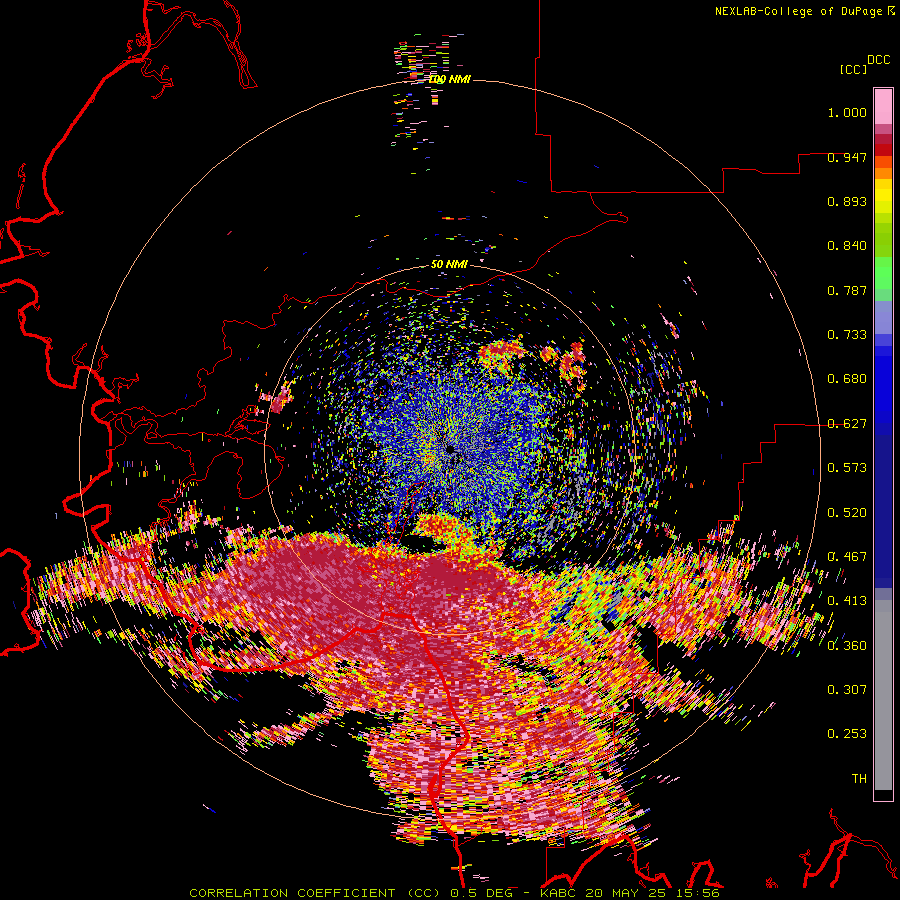Click the NEXLAB-College of DuPage credit text
This screenshot has height=900, width=900.
[798, 11]
